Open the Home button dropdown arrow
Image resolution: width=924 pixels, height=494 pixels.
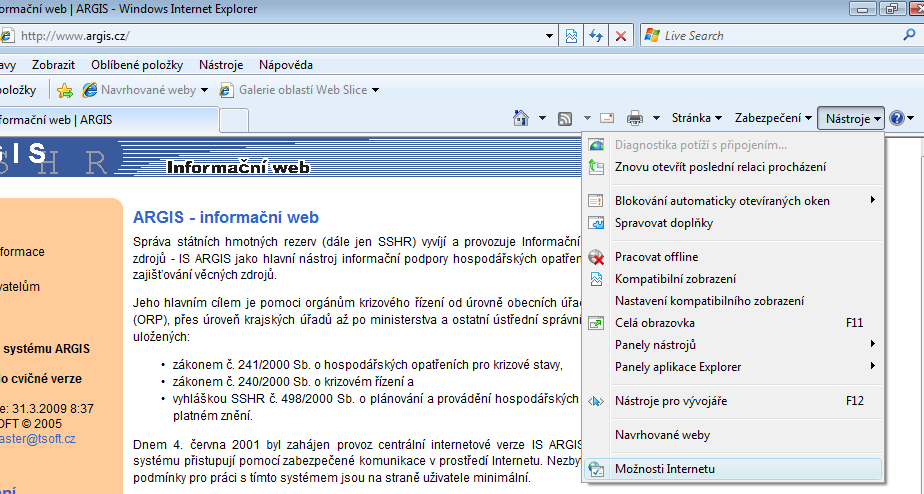pos(542,118)
